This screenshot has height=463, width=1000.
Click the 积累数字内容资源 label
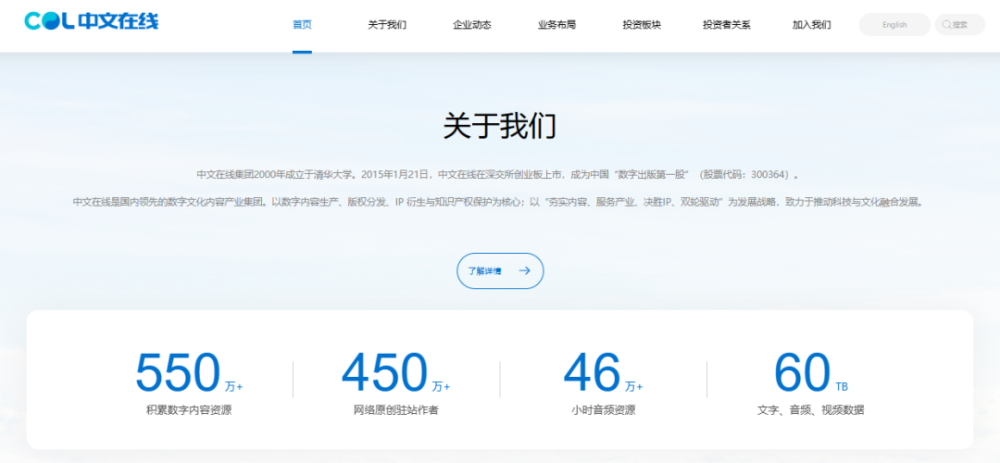click(189, 410)
